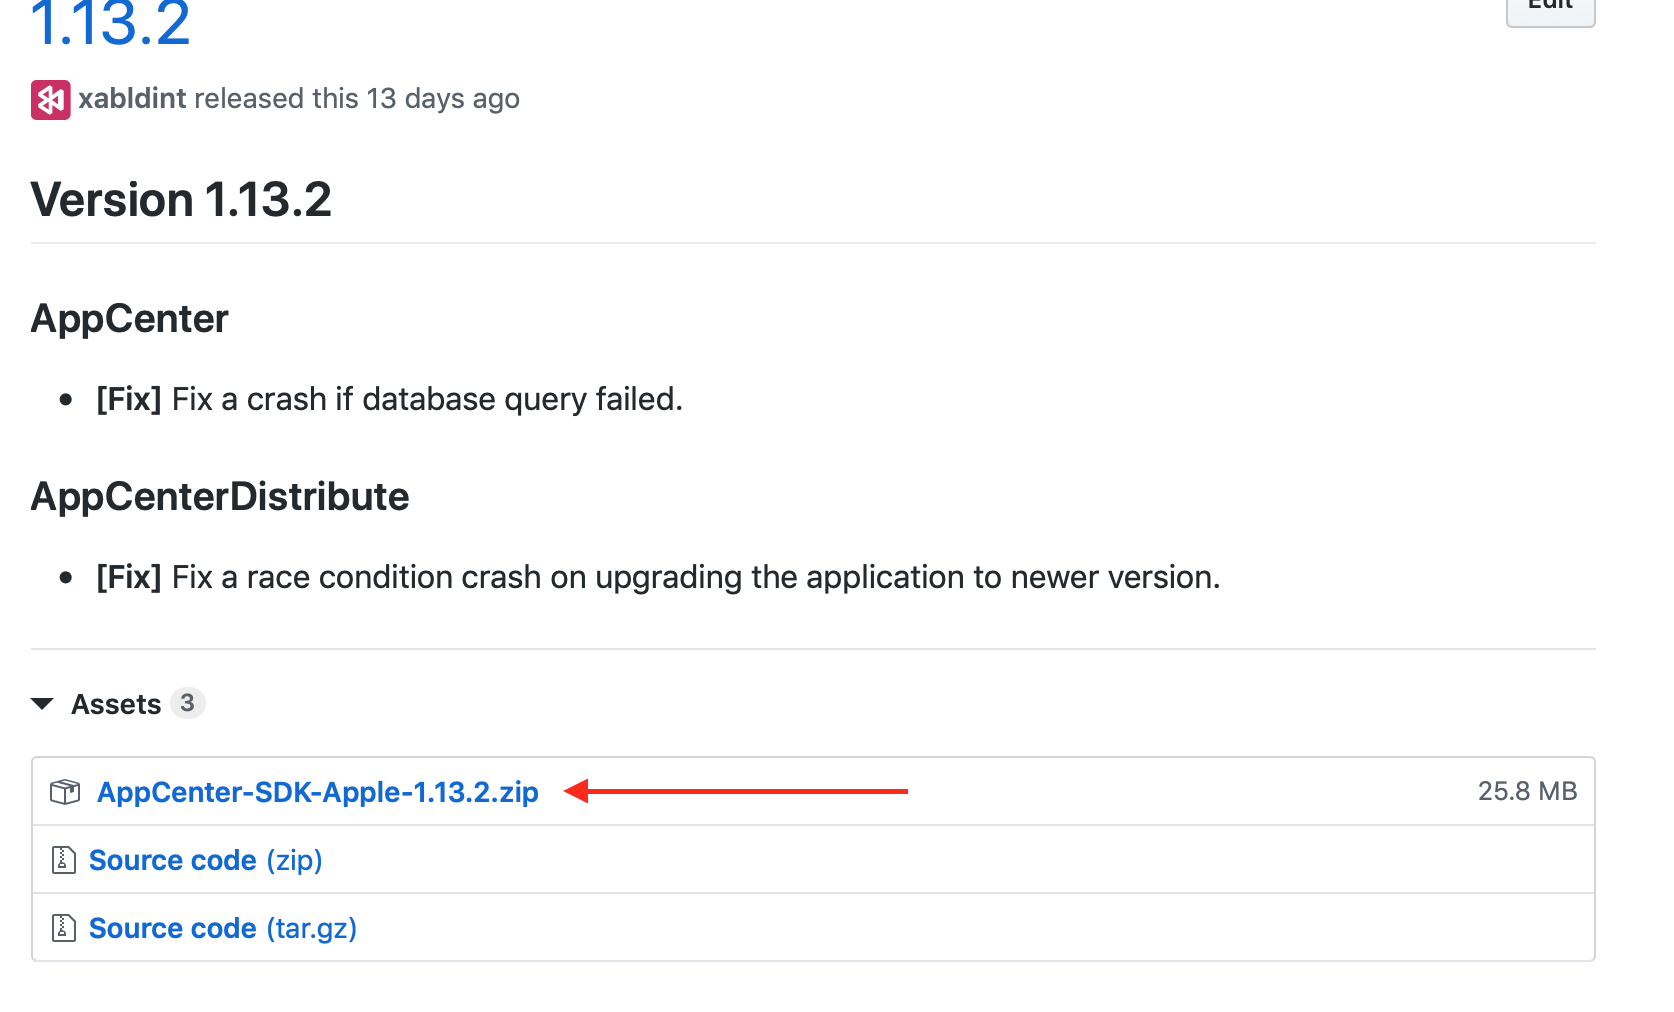
Task: Click the archive icon beside Source code (tar.gz)
Action: tap(62, 927)
